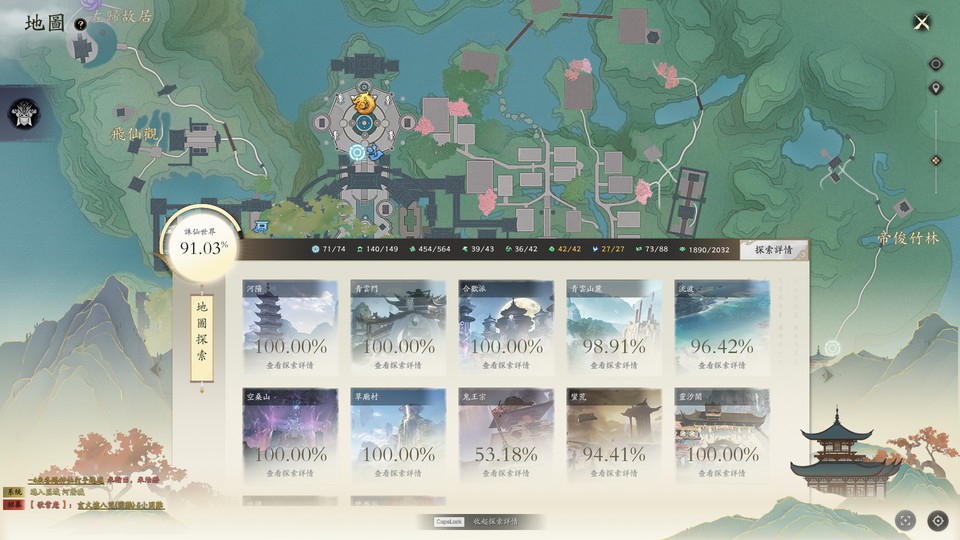Click the purple swirl marker near 左歸故居
960x540 pixels.
(x=91, y=3)
